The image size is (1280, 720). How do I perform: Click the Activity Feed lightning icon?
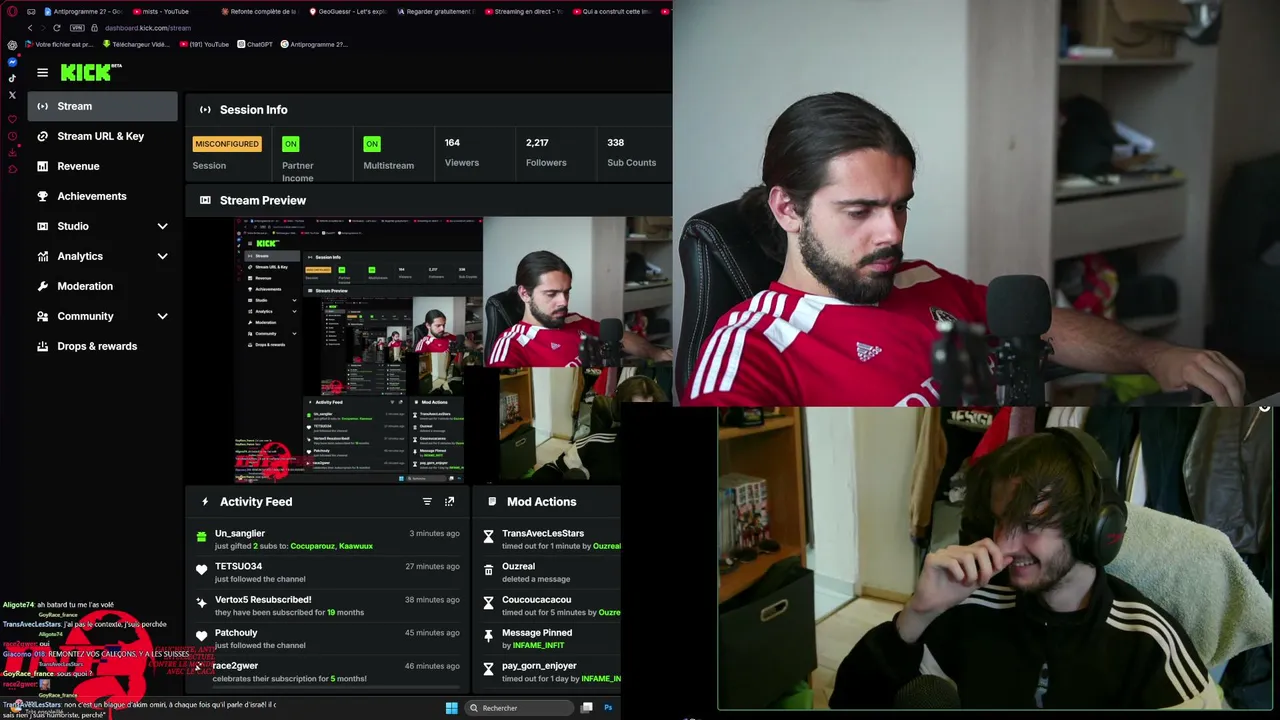205,502
